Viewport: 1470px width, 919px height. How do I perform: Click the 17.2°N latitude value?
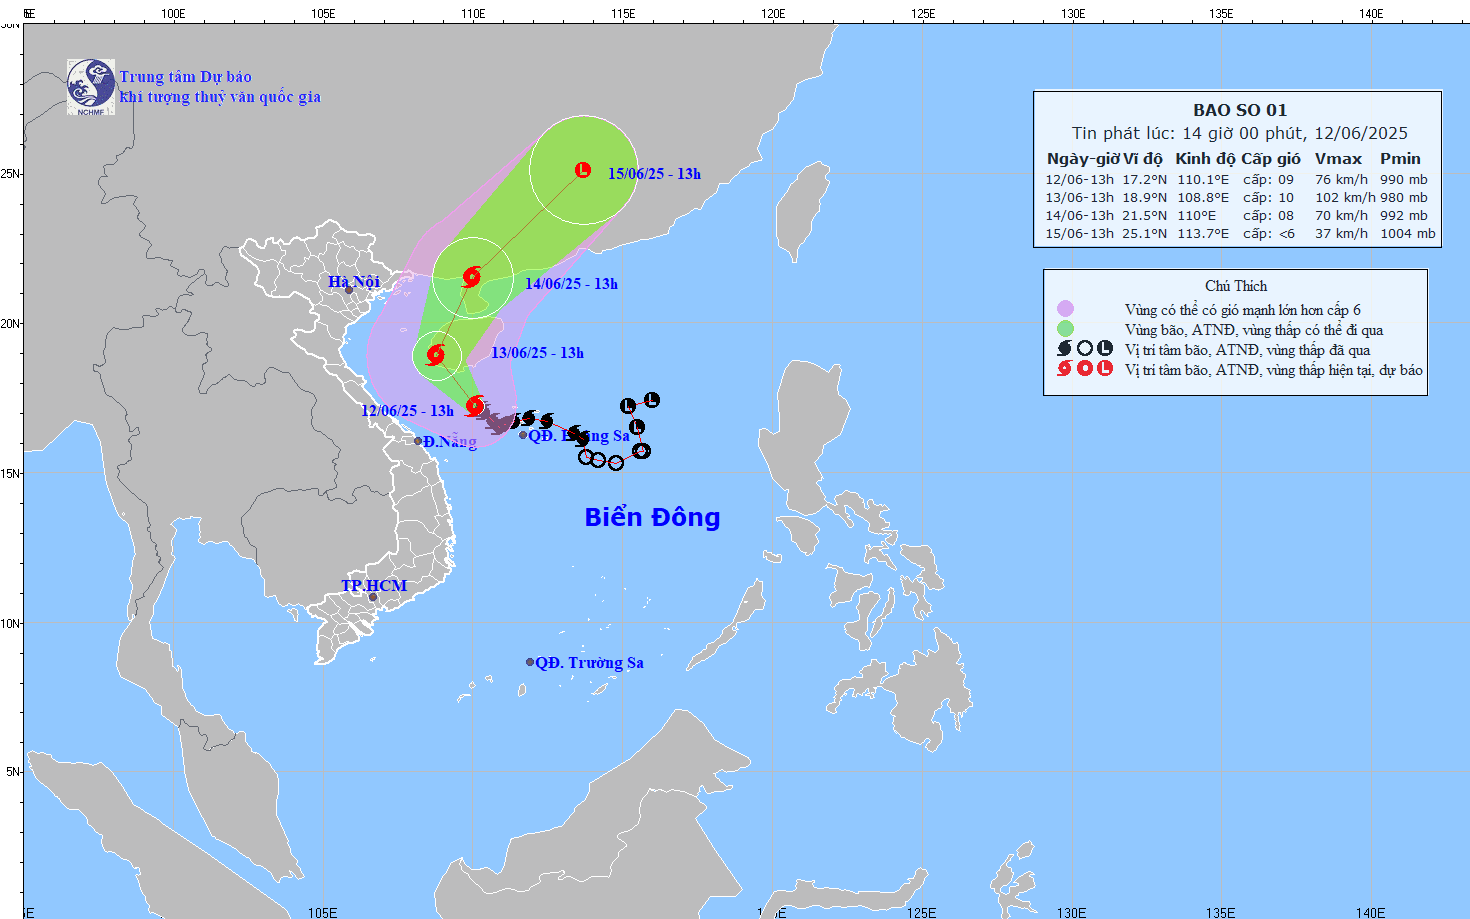pos(1144,180)
